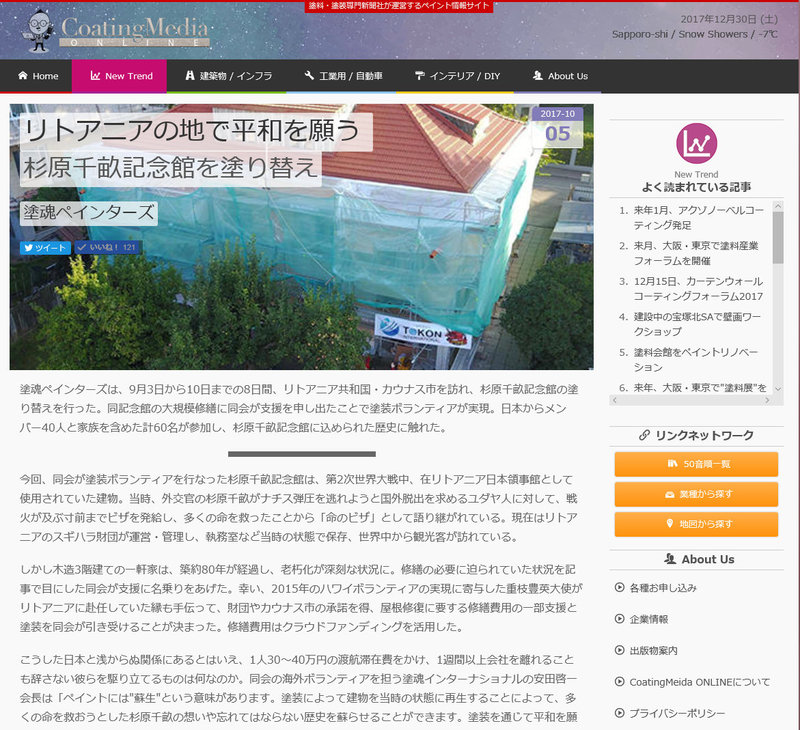Click the 塗魂ペインターズ label on the image
800x730 pixels.
pyautogui.click(x=89, y=213)
